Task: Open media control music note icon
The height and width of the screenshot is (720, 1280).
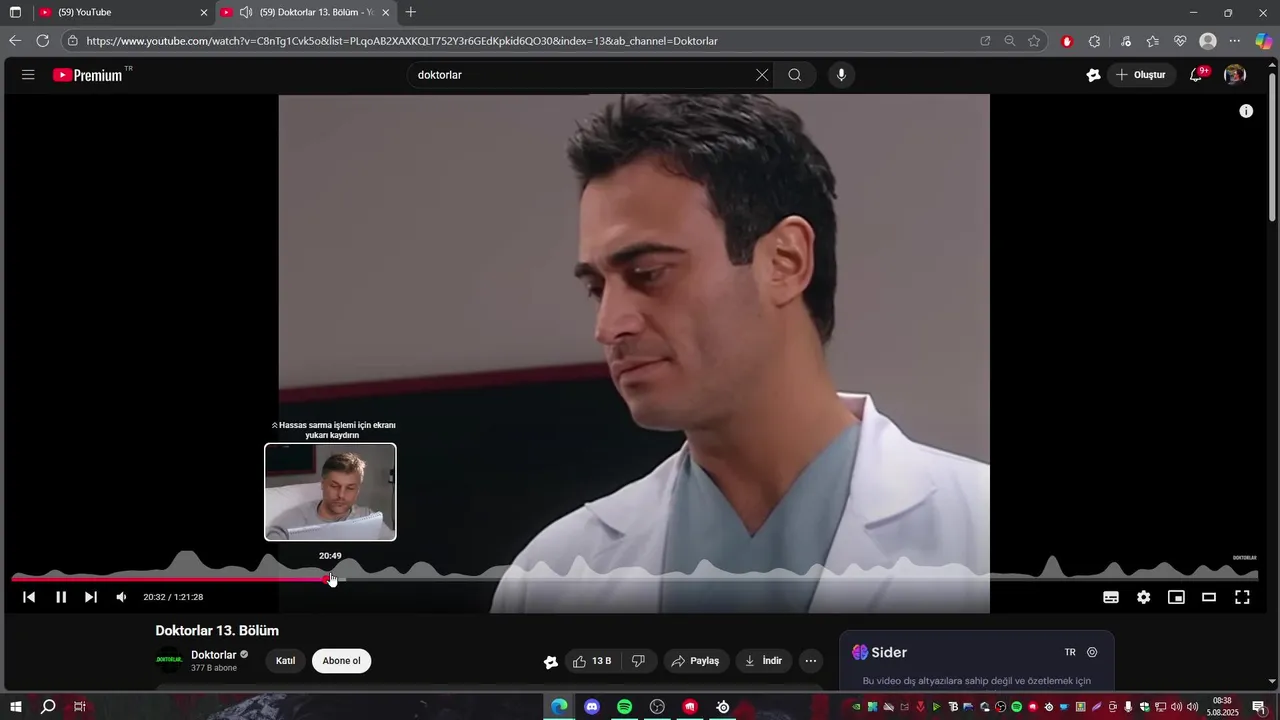Action: click(x=1126, y=41)
